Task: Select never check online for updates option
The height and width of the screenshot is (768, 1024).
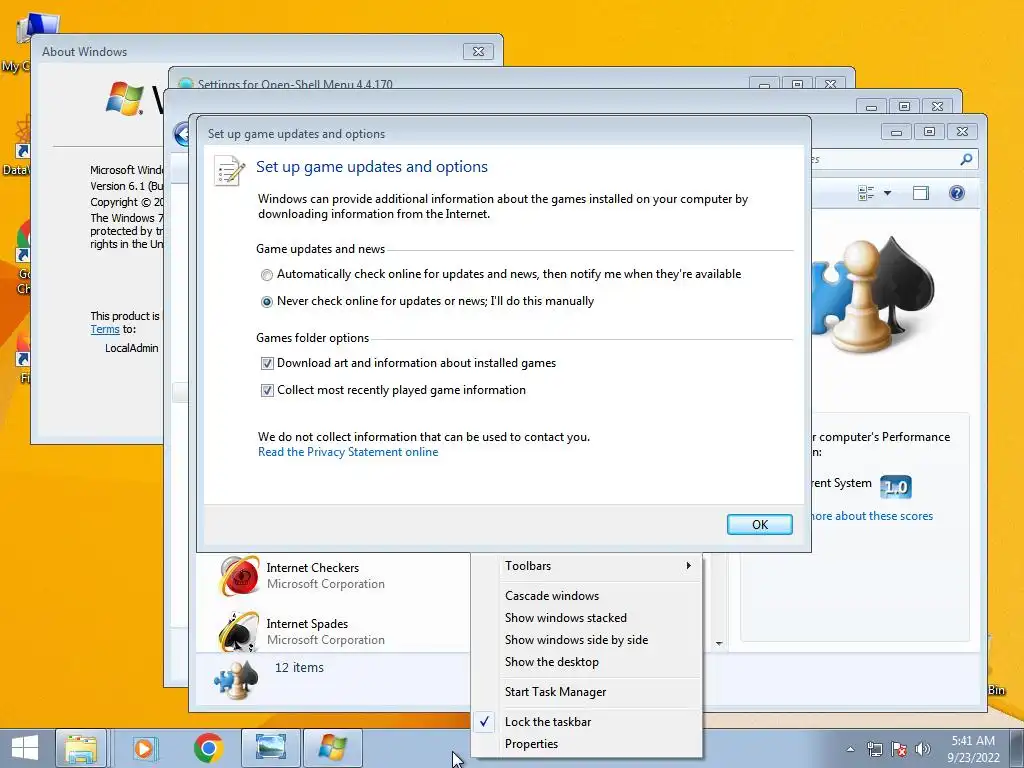Action: point(266,302)
